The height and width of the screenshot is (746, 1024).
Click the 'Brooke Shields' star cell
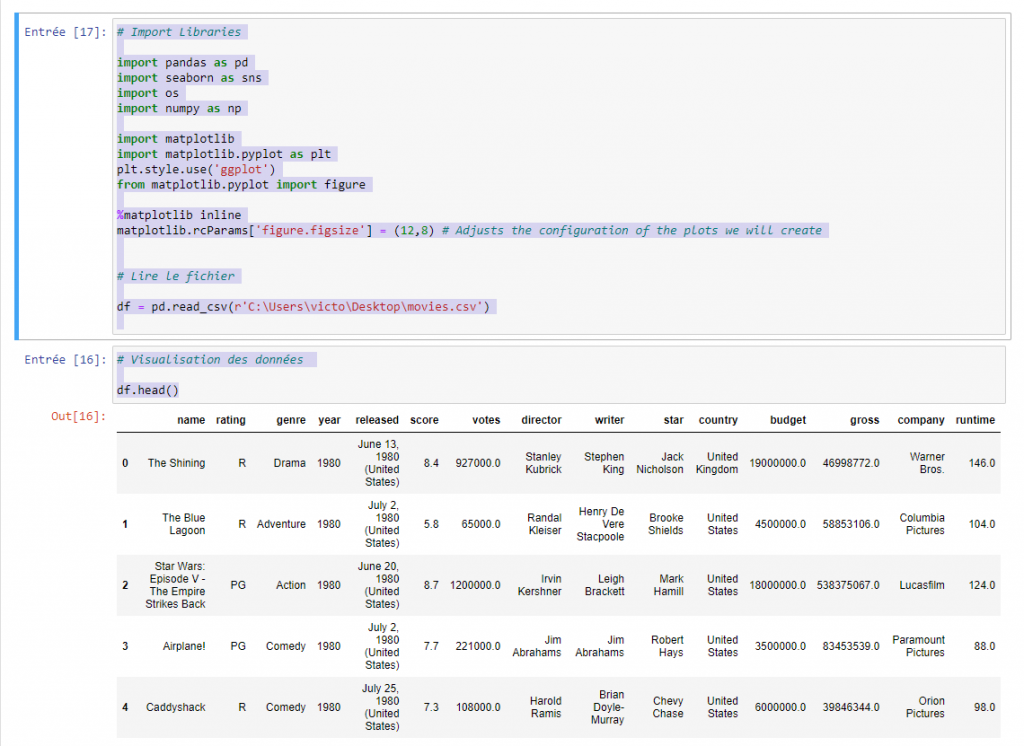665,524
